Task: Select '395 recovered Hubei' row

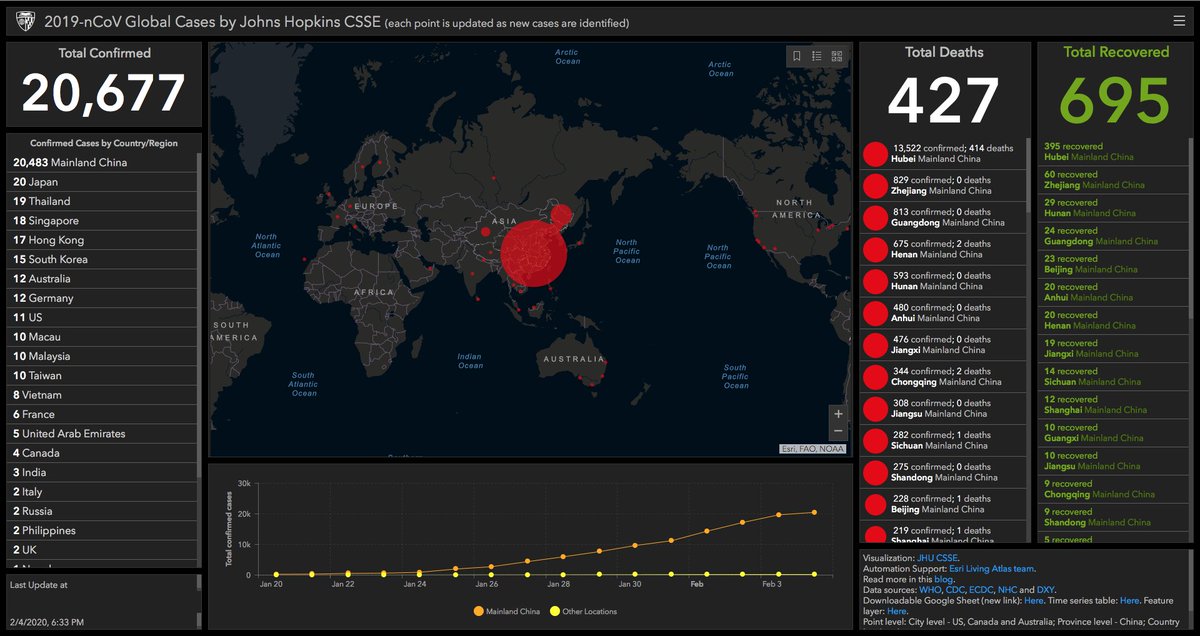Action: click(1113, 151)
